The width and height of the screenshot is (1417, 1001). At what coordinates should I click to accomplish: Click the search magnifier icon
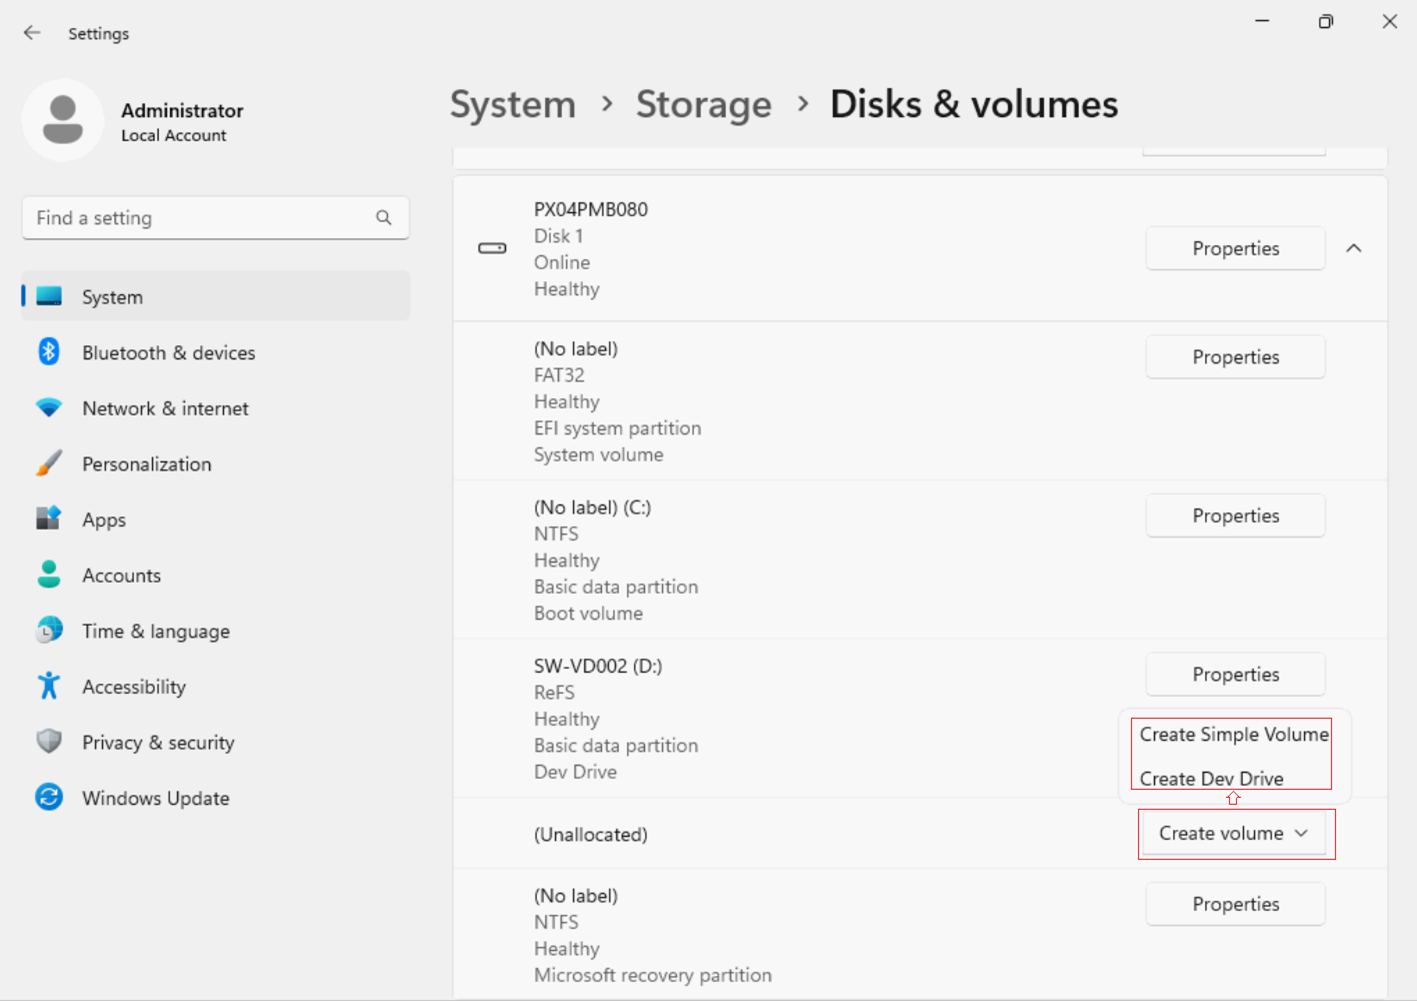[x=384, y=218]
